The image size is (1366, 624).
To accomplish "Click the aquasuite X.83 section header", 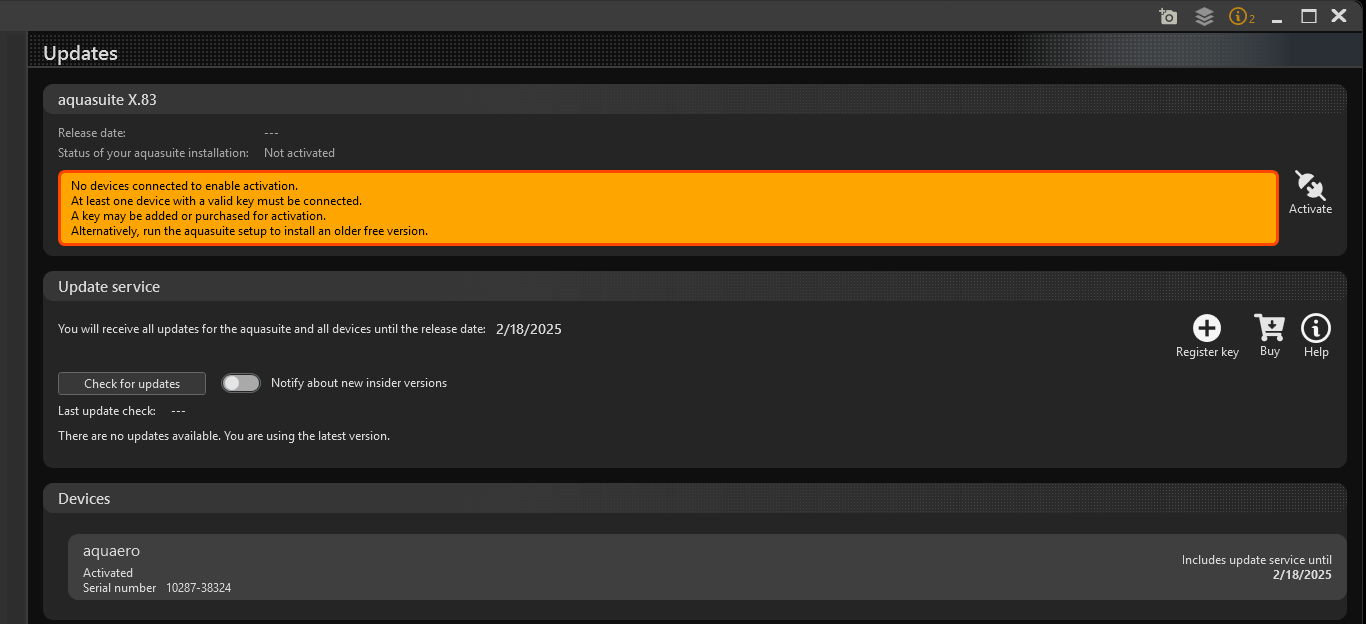I will pyautogui.click(x=694, y=99).
